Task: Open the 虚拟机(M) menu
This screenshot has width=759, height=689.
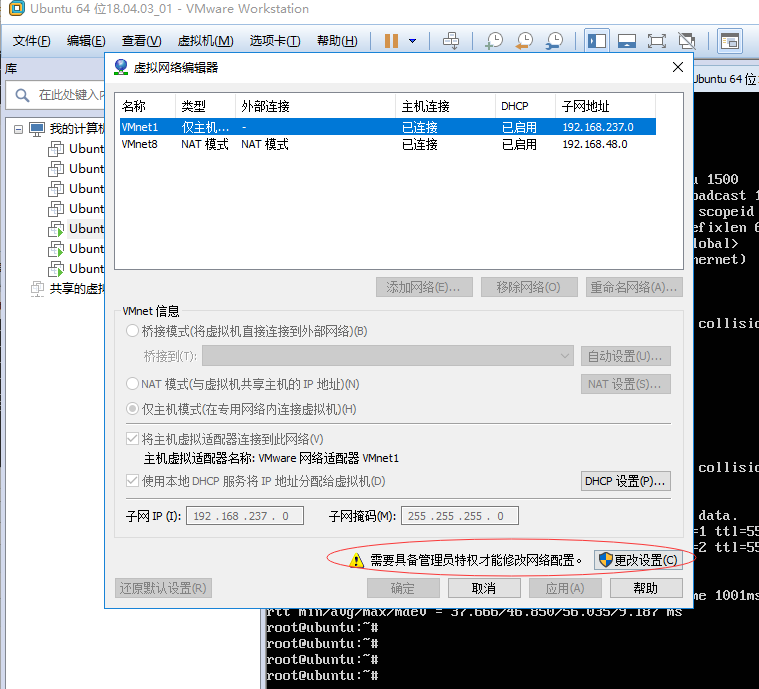Action: (205, 41)
